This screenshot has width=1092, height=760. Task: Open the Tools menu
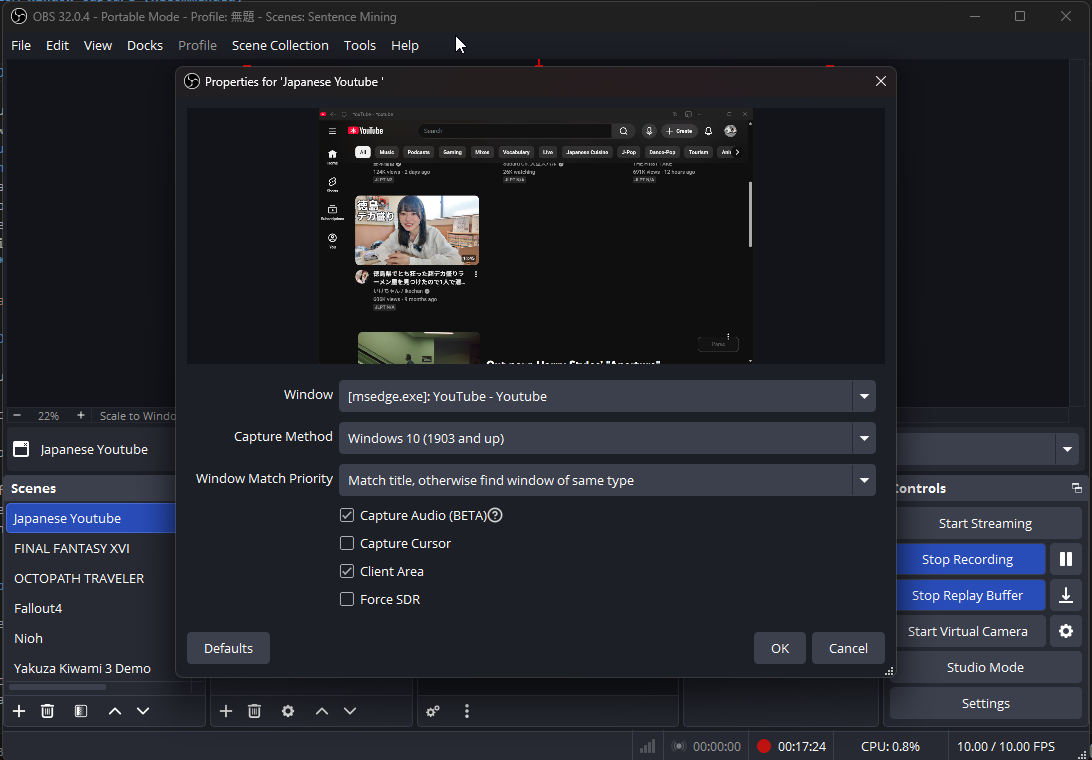coord(359,45)
